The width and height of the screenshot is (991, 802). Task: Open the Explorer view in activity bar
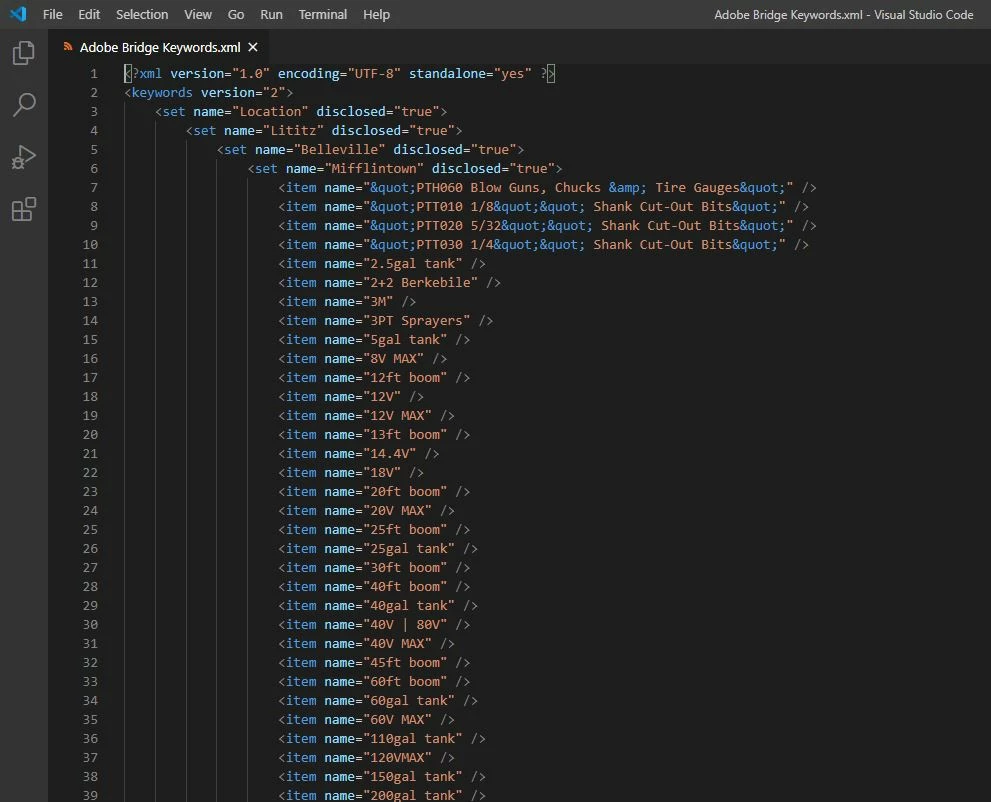point(23,53)
